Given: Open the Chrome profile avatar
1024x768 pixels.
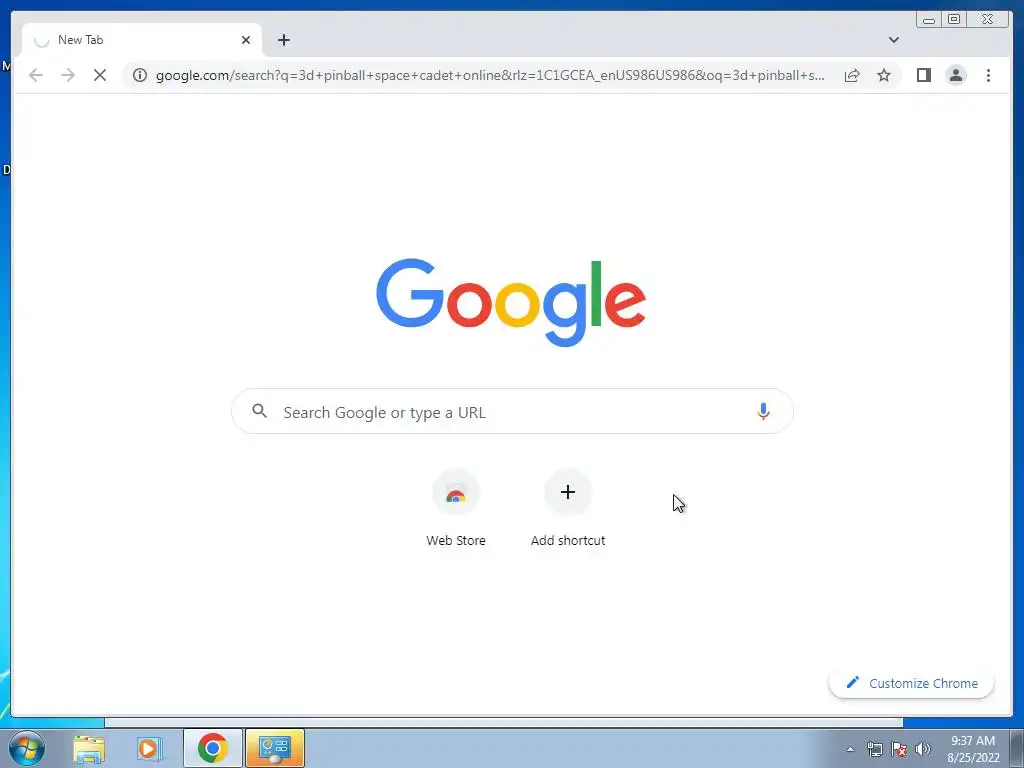Looking at the screenshot, I should pos(956,75).
